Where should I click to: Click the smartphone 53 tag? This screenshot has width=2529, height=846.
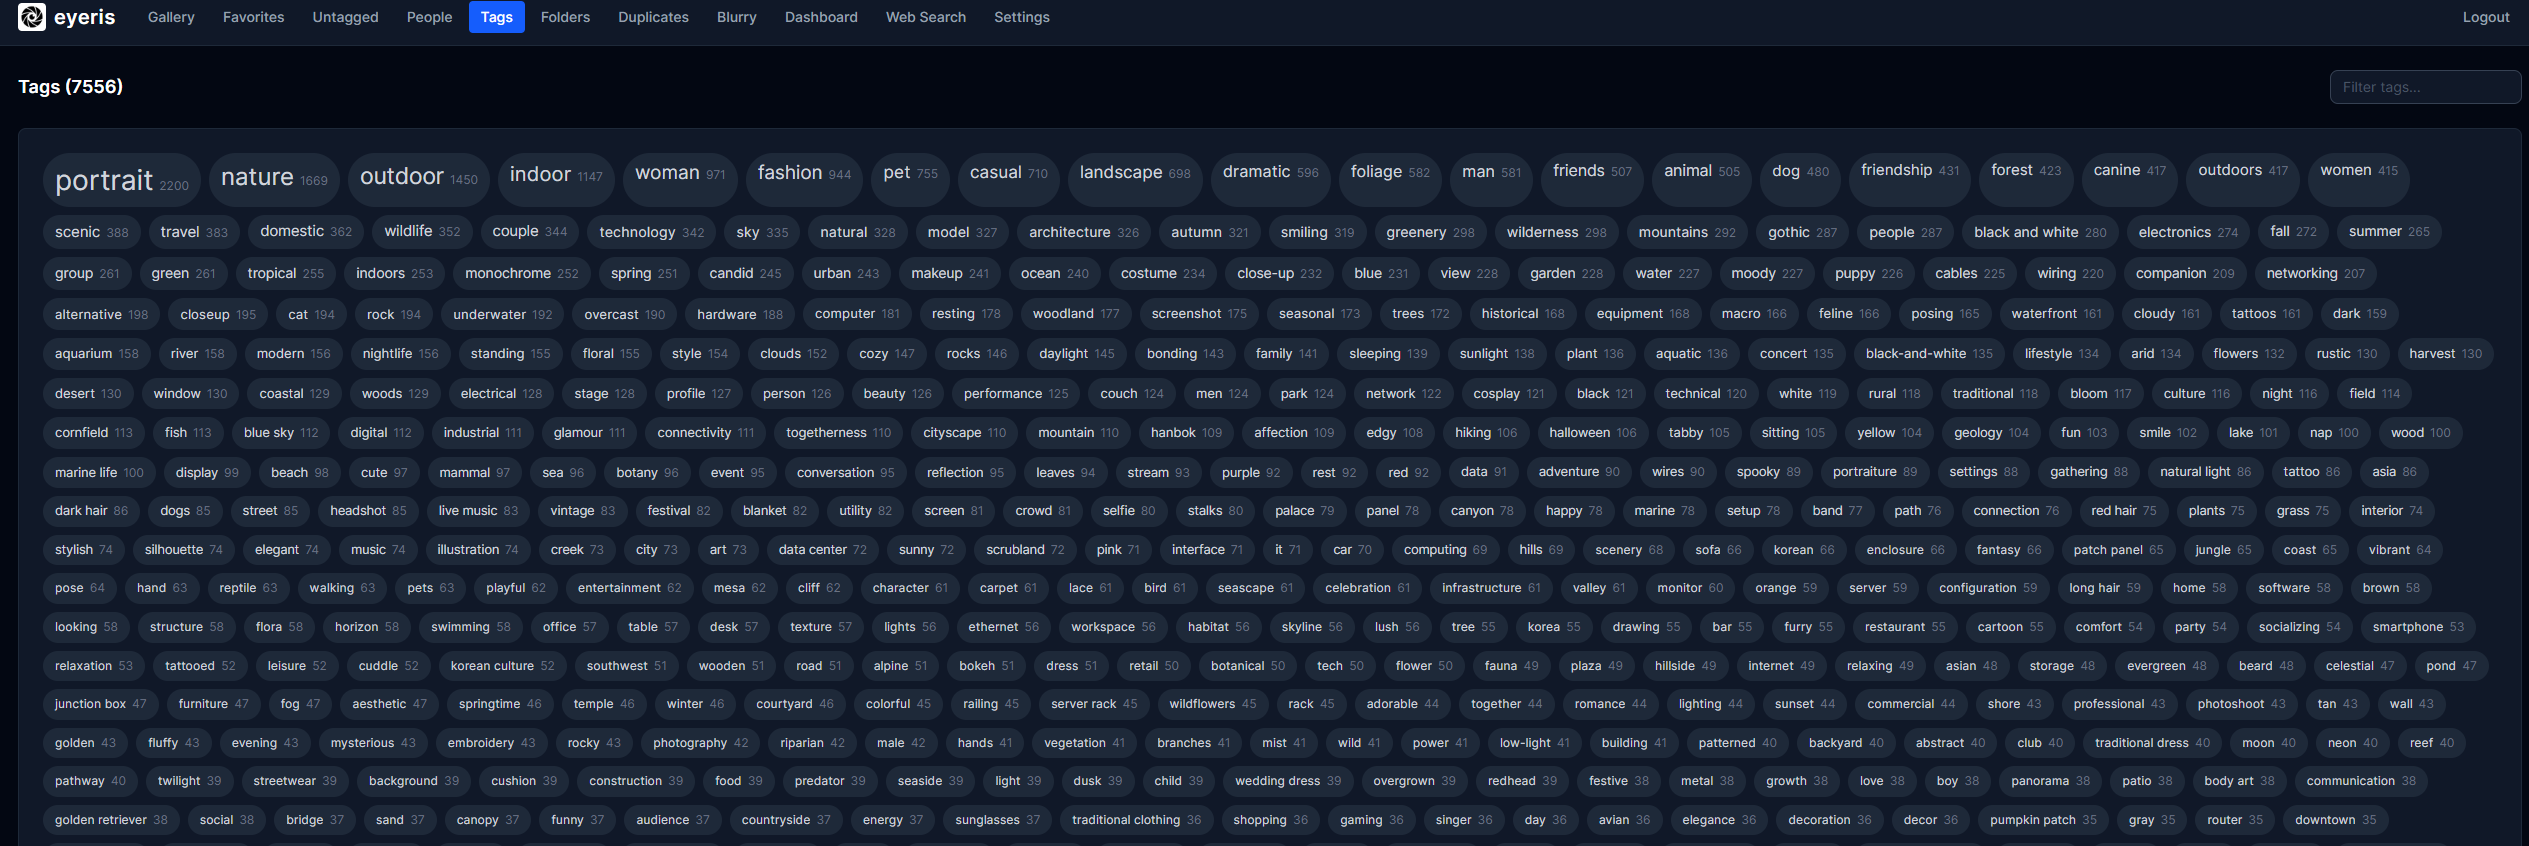[2418, 627]
